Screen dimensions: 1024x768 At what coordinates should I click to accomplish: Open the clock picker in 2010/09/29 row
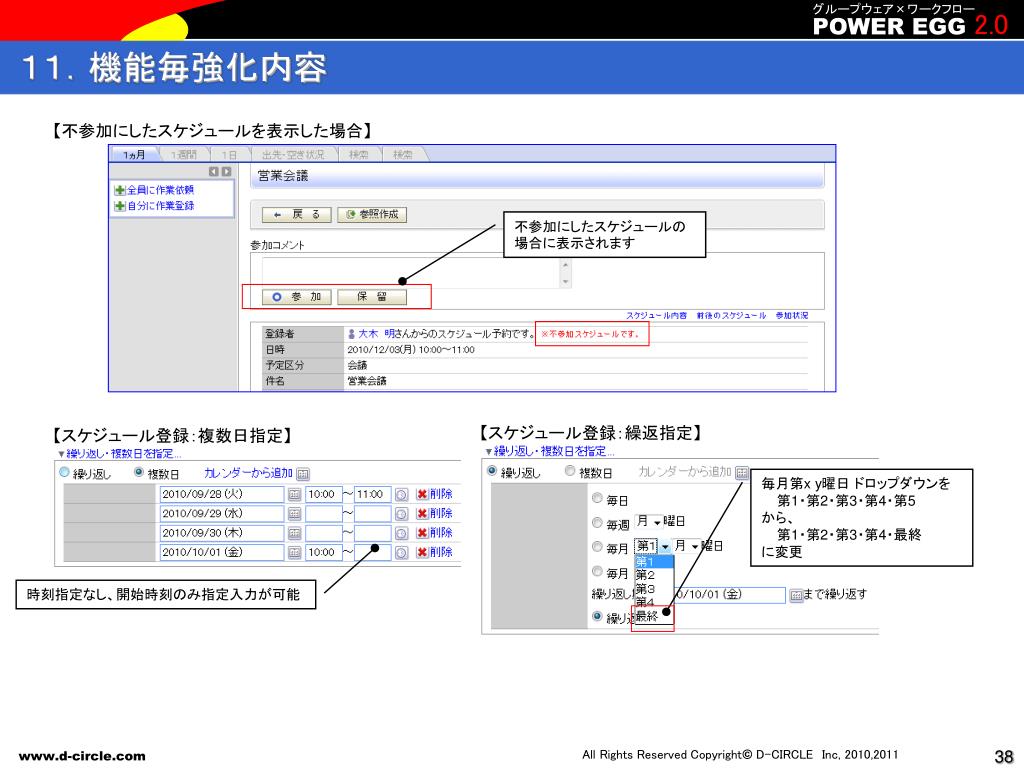pos(402,514)
